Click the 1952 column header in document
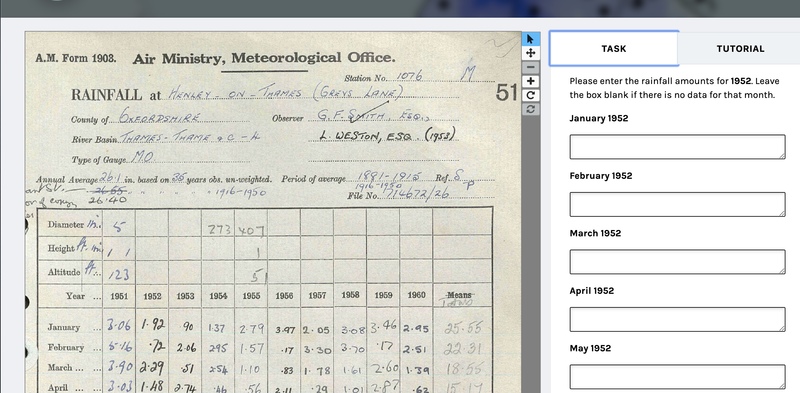Image resolution: width=800 pixels, height=393 pixels. (x=152, y=296)
